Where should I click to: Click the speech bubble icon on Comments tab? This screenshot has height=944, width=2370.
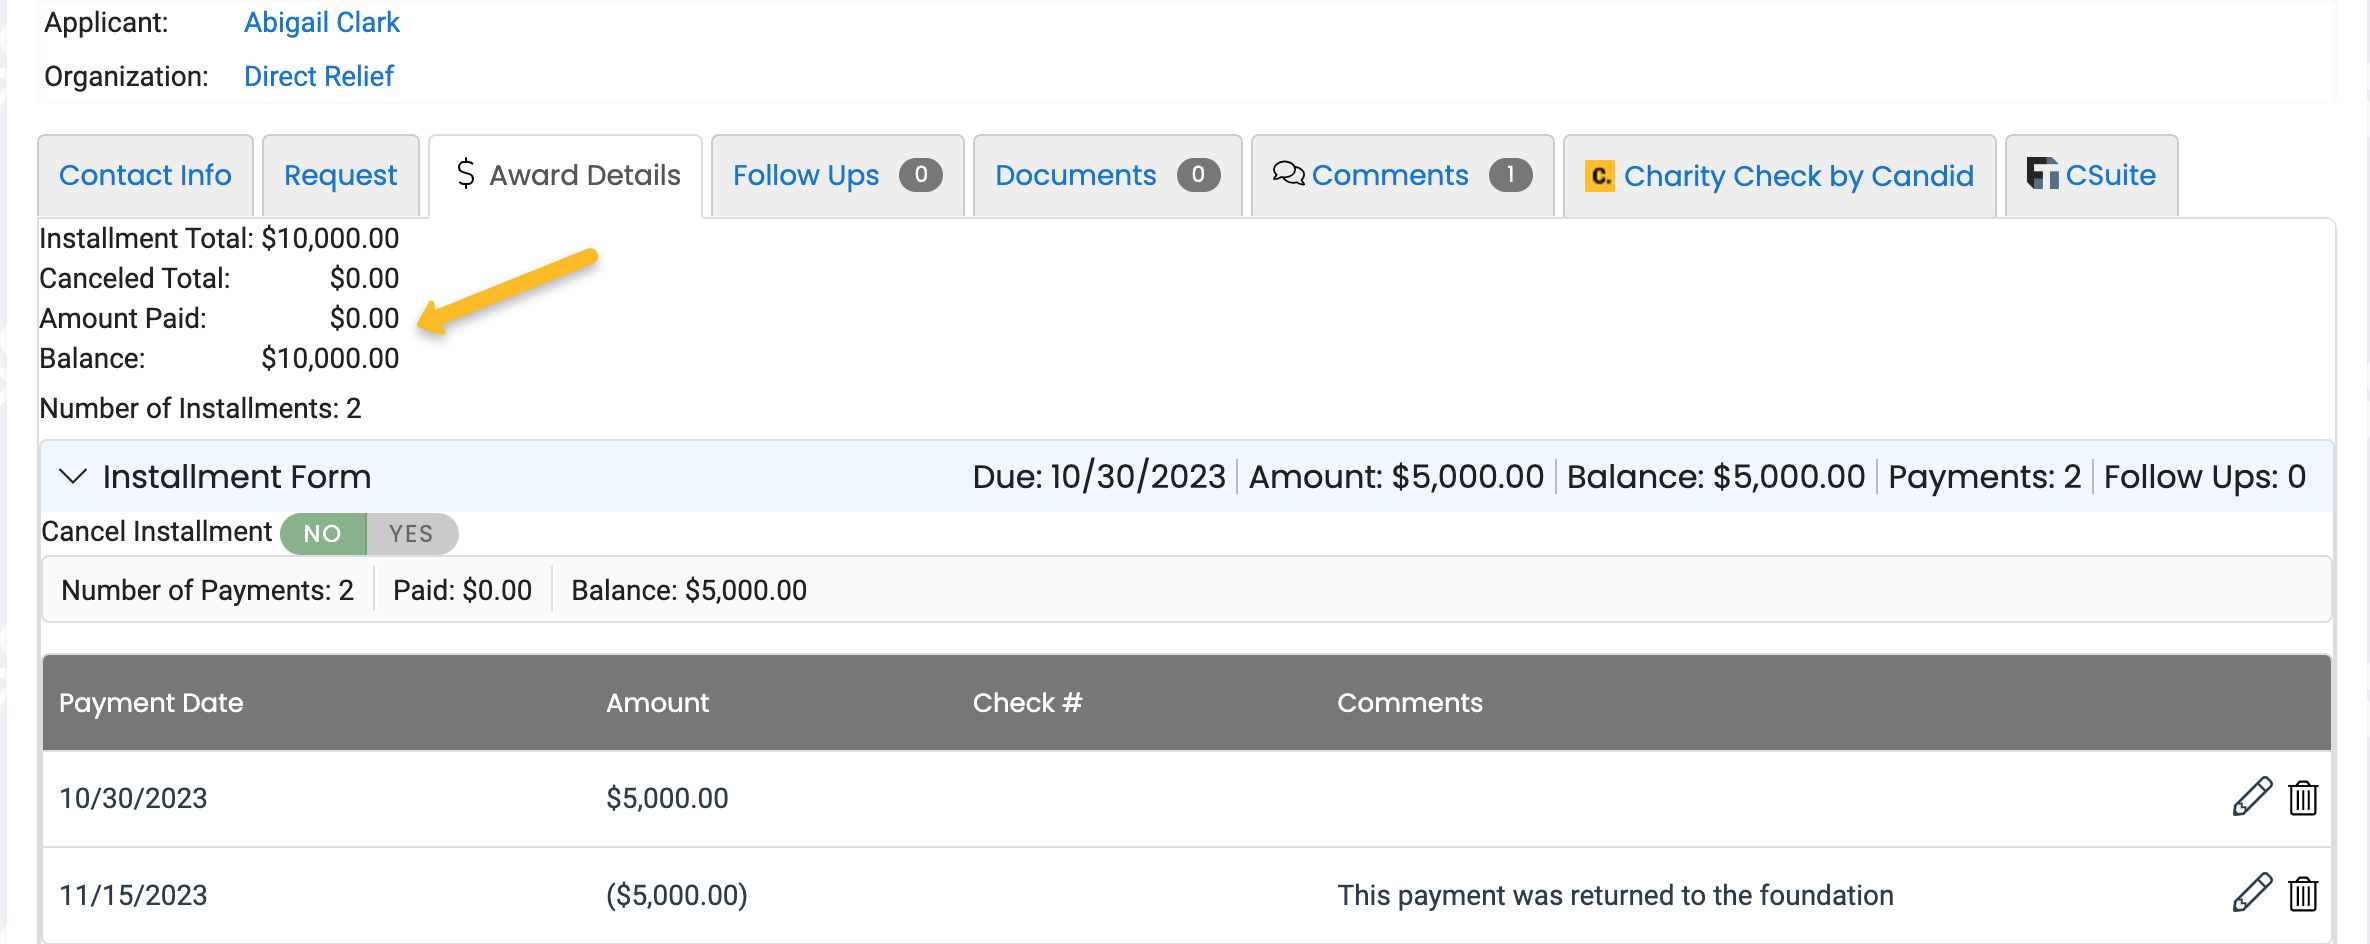coord(1288,173)
